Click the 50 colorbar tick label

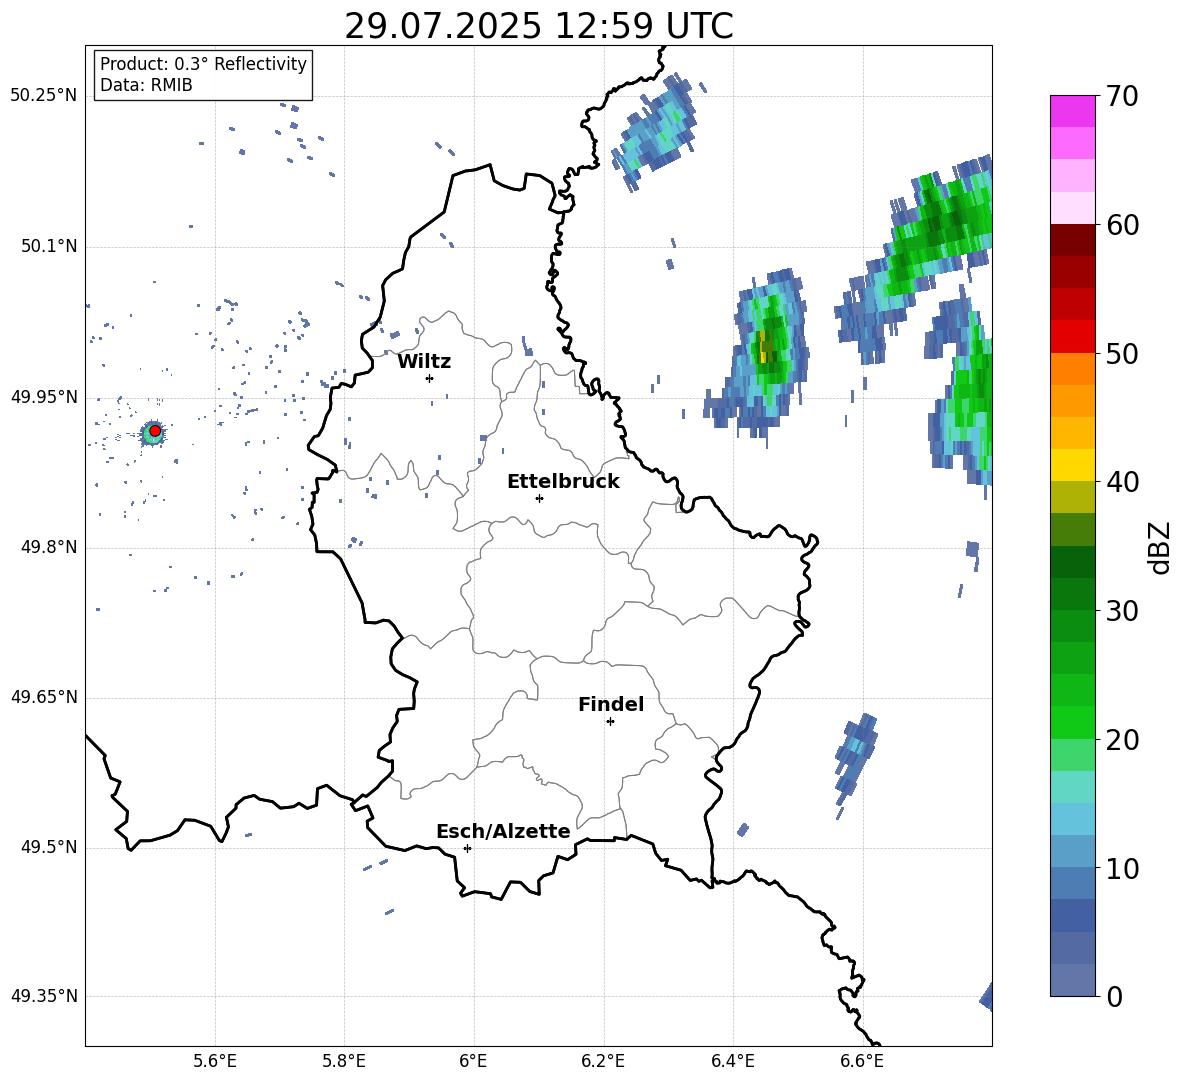click(x=1122, y=353)
